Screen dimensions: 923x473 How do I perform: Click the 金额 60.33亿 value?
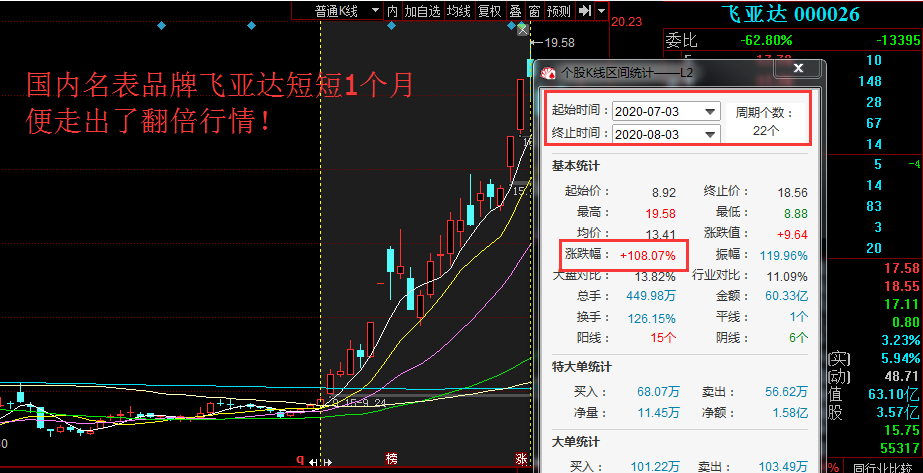click(786, 297)
